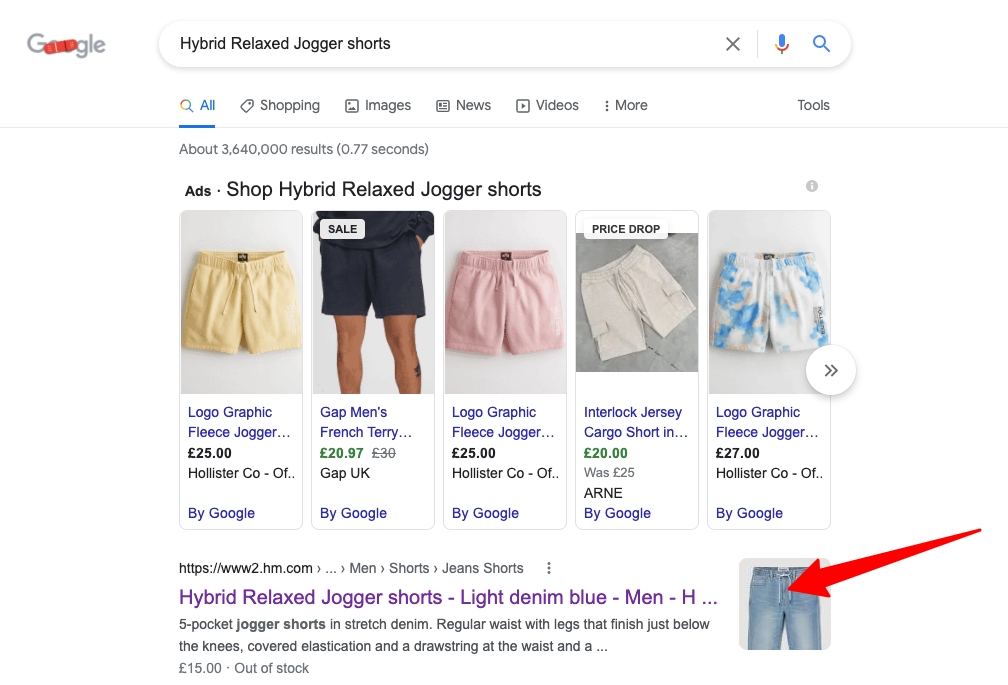The width and height of the screenshot is (1008, 685).
Task: Open blue tie-dye shorts product image
Action: [769, 302]
